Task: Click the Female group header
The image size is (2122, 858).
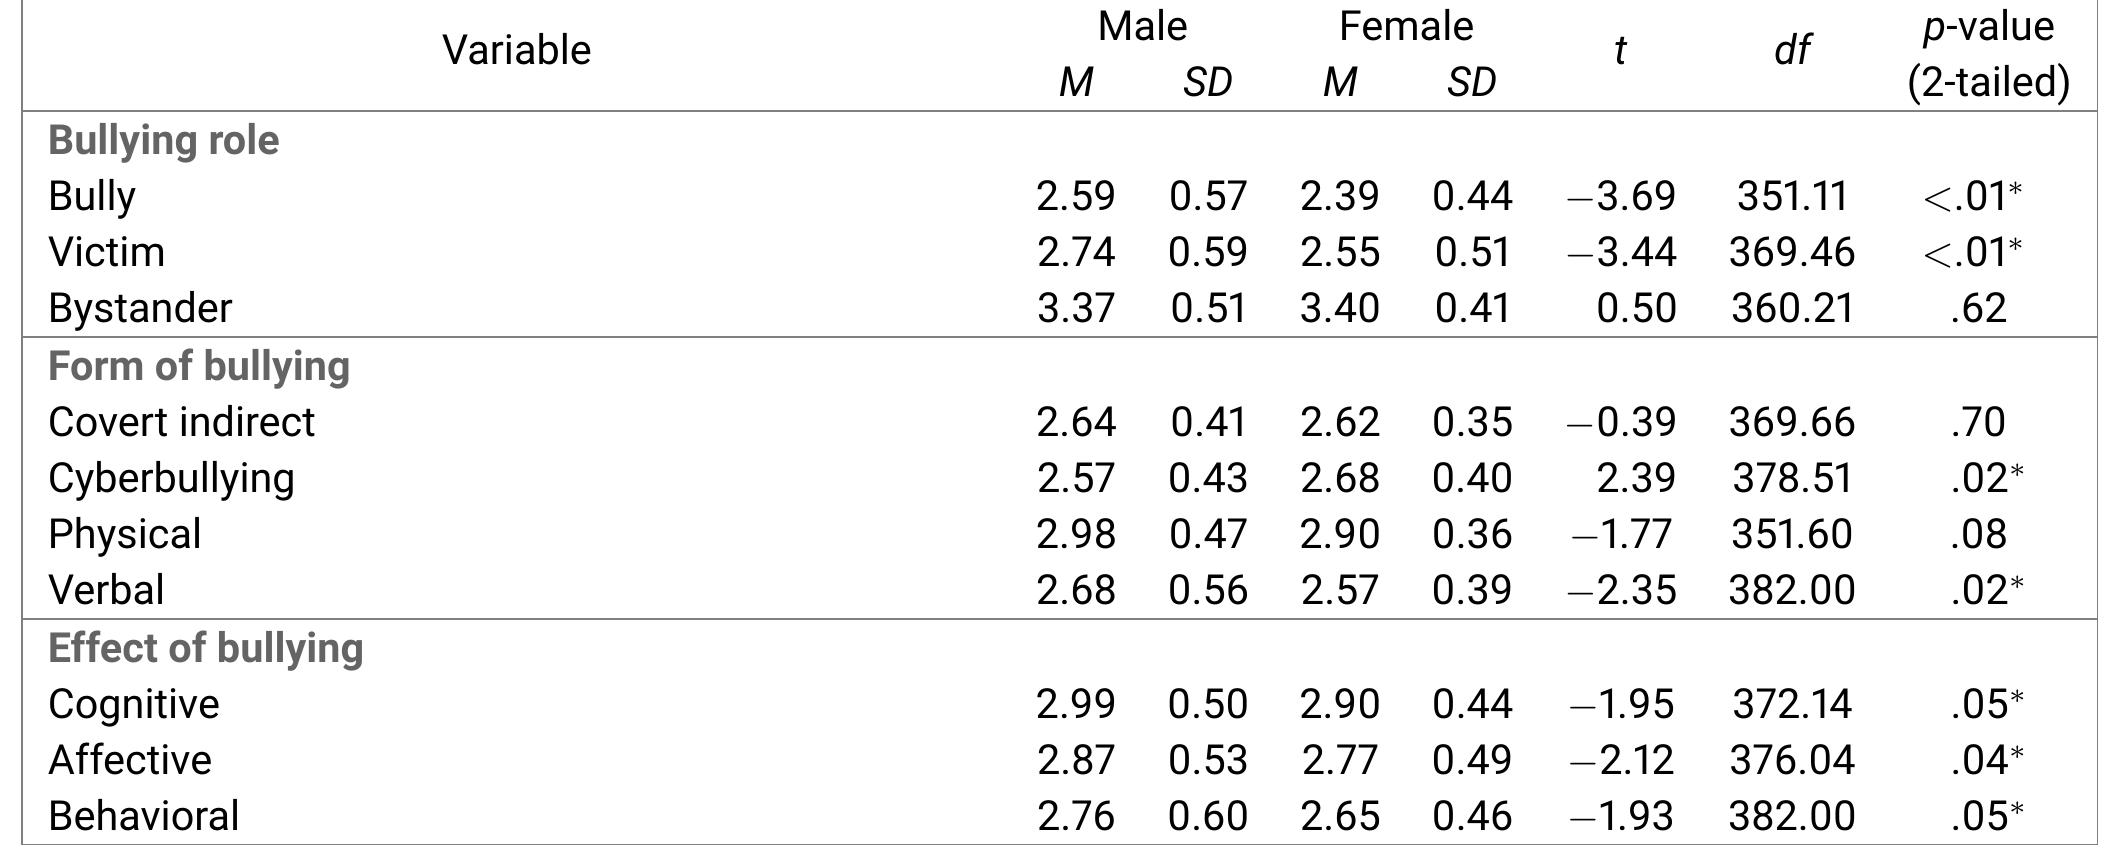Action: [1405, 26]
